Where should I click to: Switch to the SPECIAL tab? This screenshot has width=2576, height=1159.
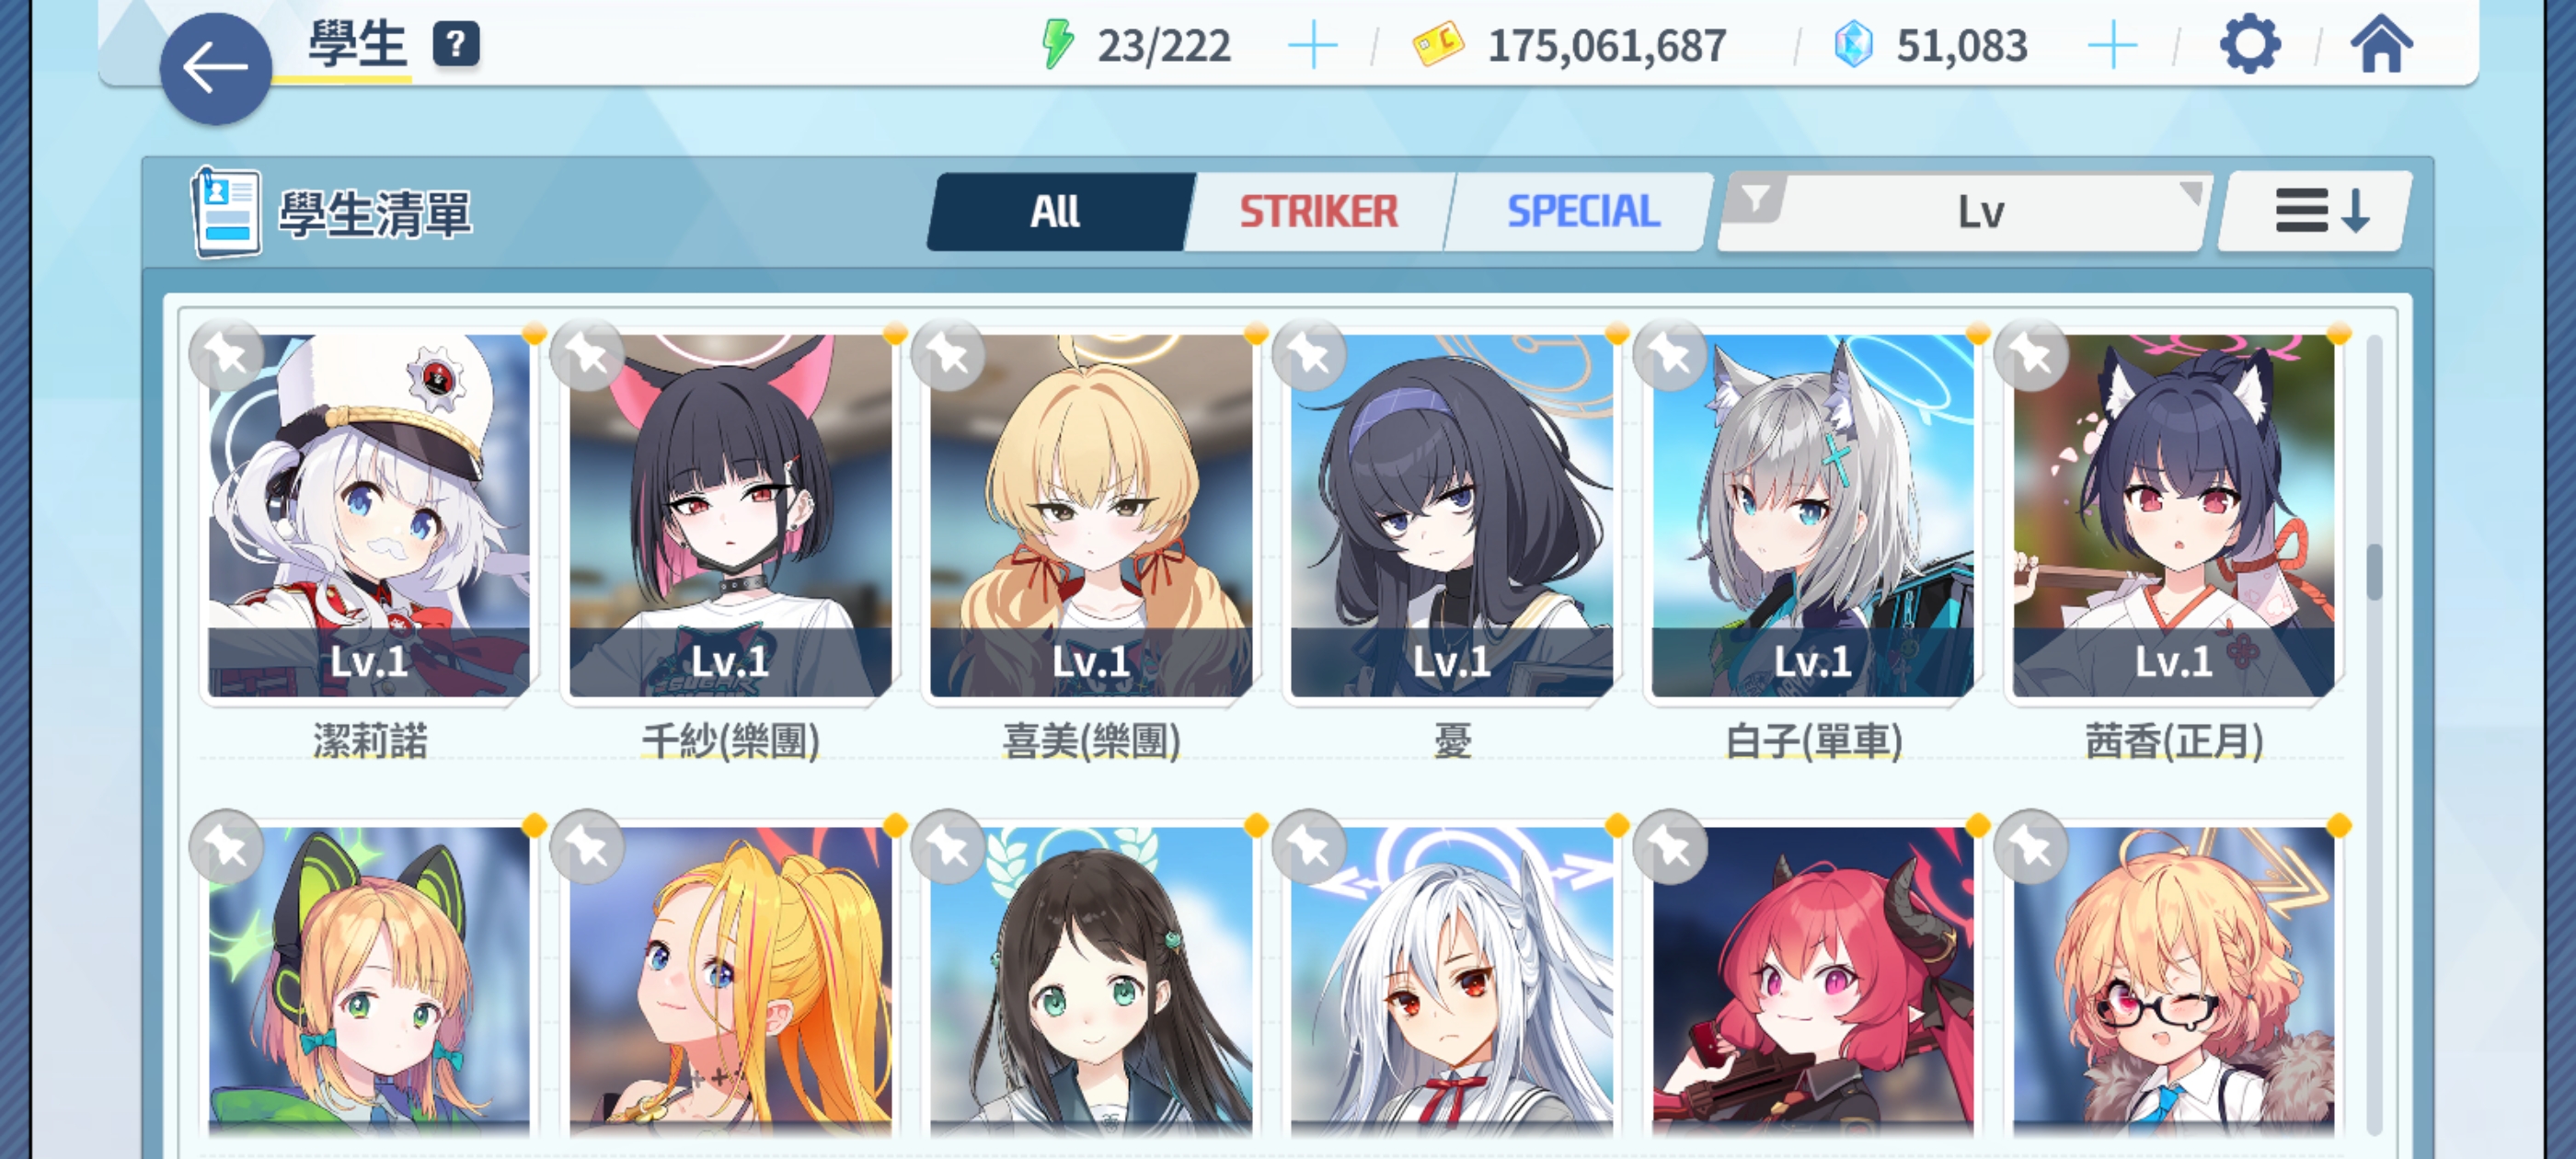click(1583, 212)
